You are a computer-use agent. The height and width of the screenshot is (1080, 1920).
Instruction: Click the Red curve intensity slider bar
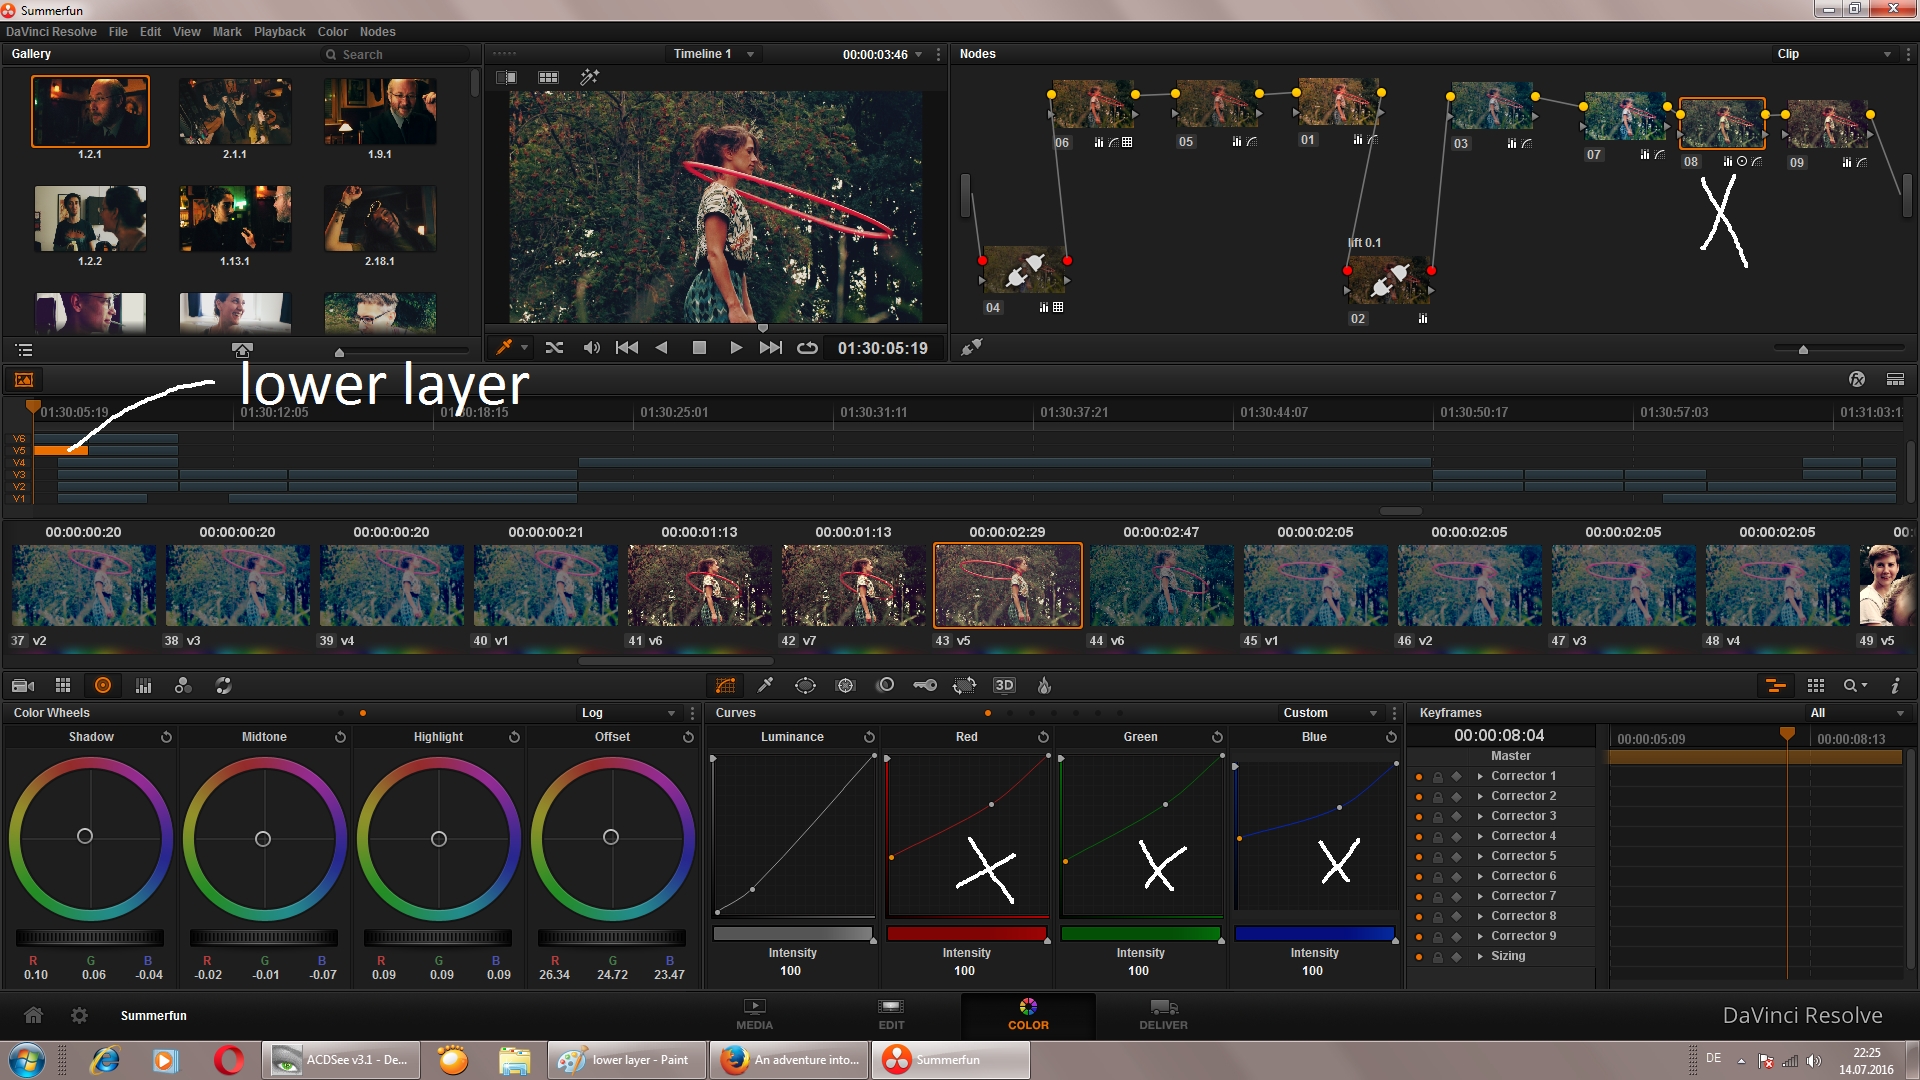point(966,934)
